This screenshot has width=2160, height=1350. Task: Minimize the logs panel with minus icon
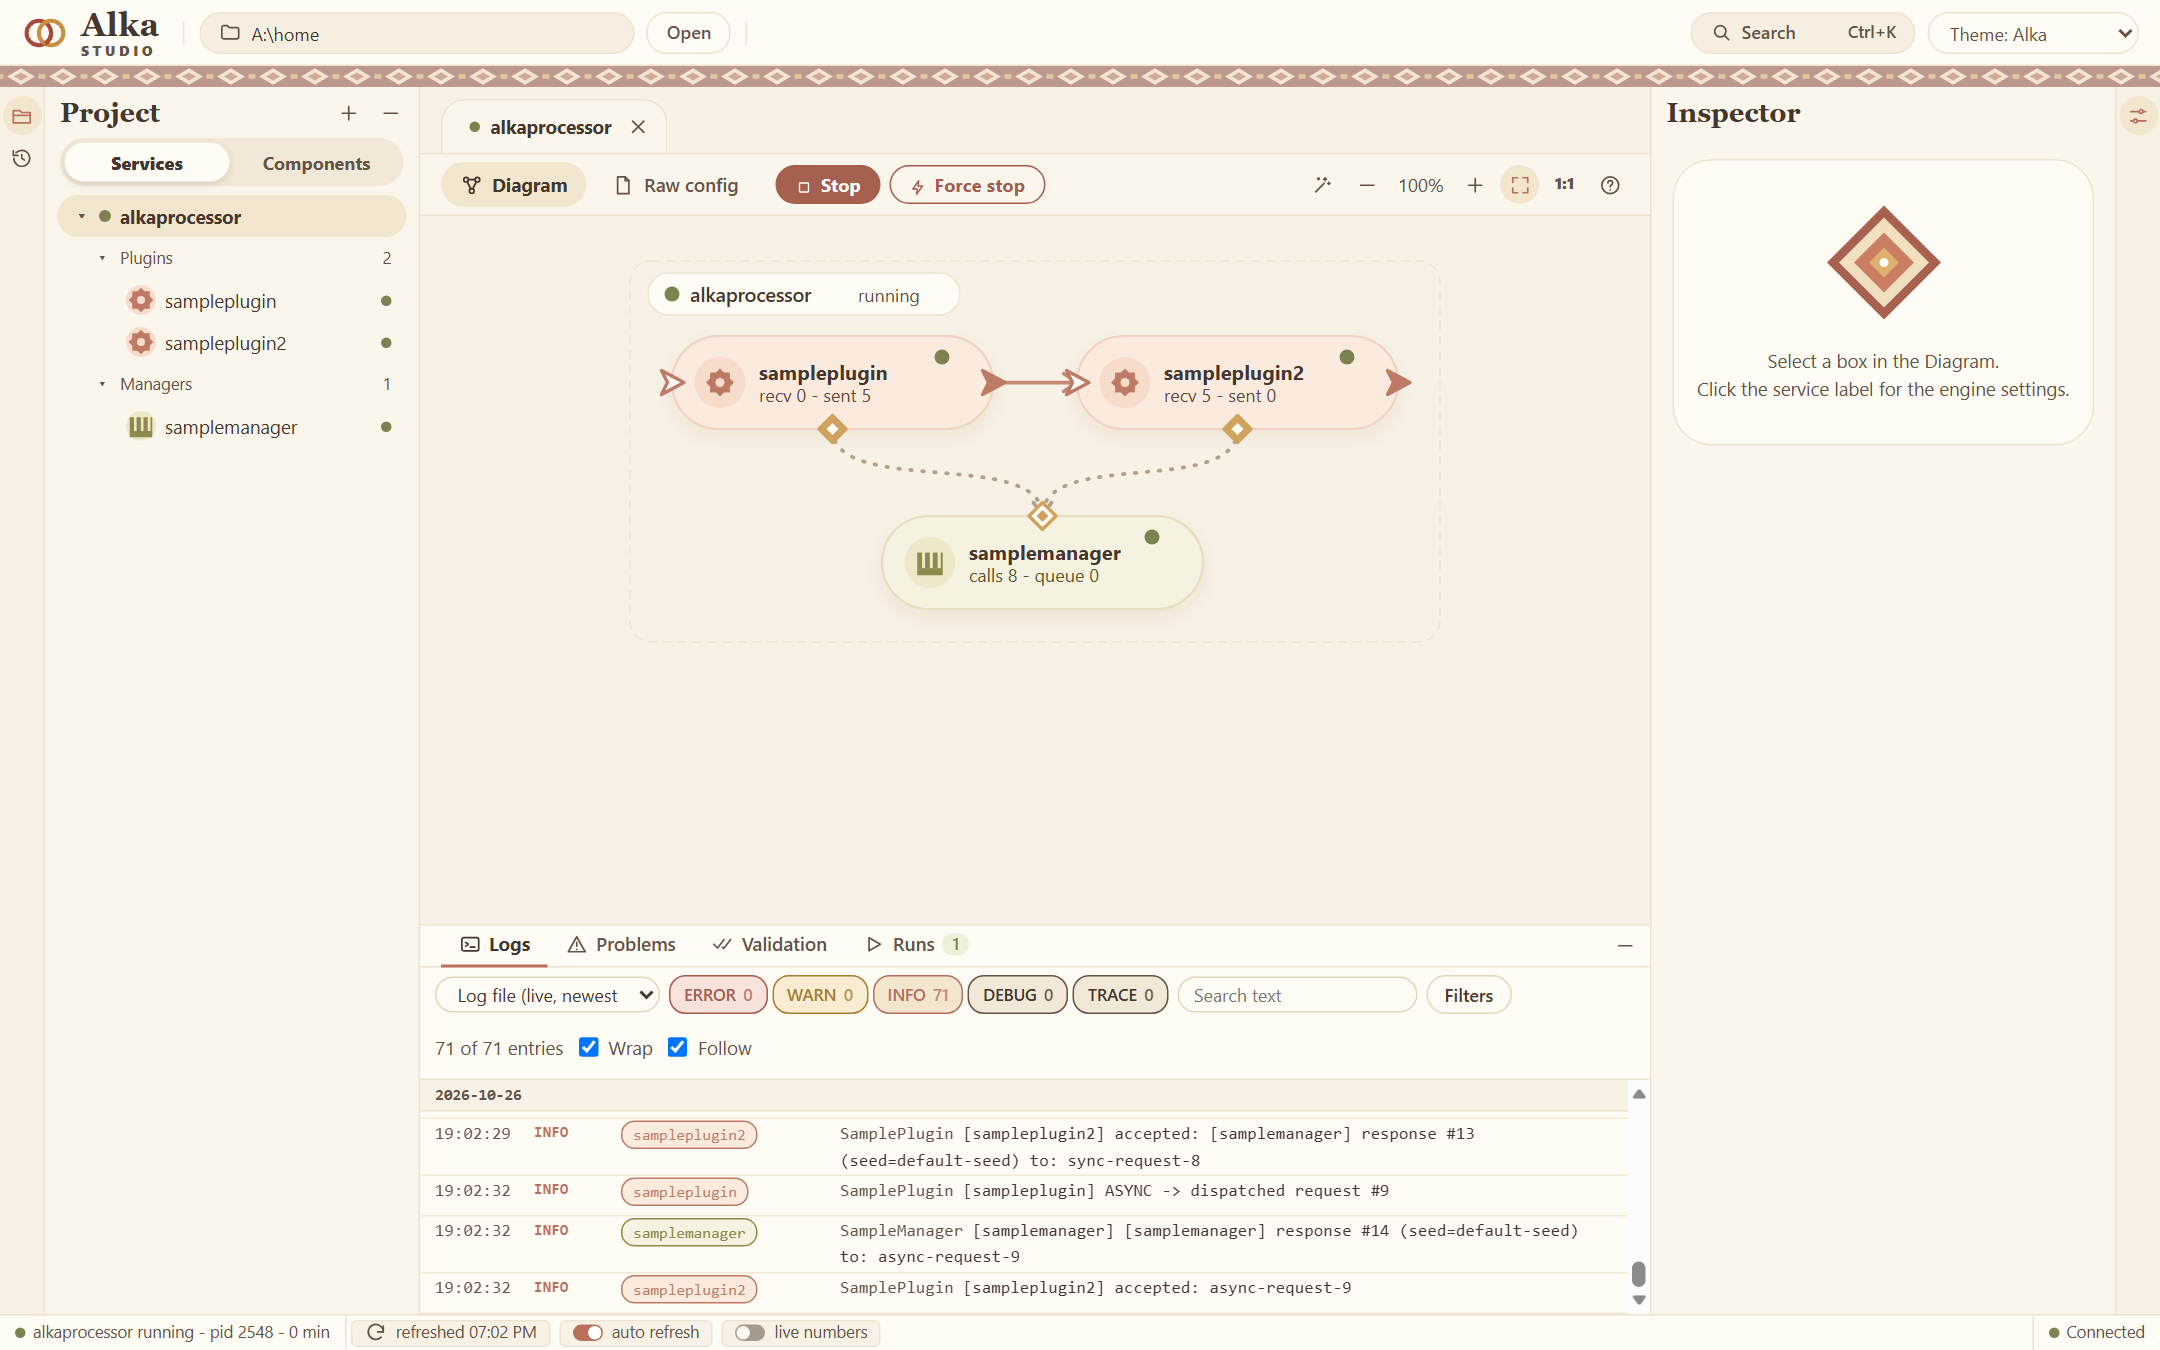(1625, 945)
